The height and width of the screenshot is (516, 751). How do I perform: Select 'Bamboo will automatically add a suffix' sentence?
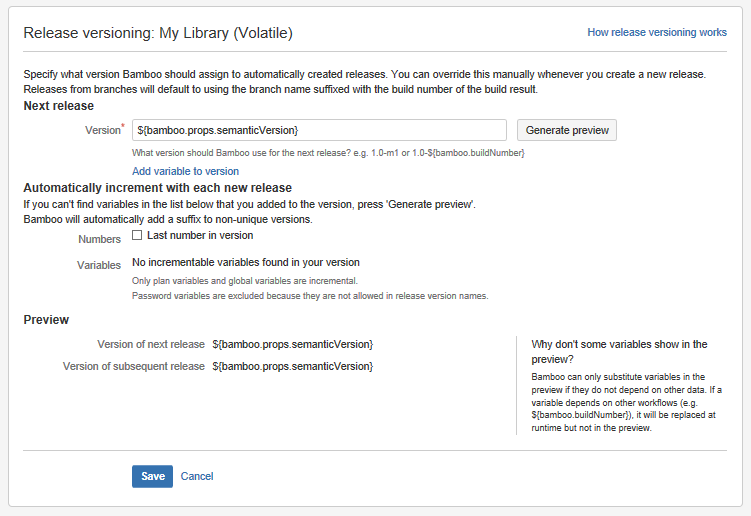[168, 219]
